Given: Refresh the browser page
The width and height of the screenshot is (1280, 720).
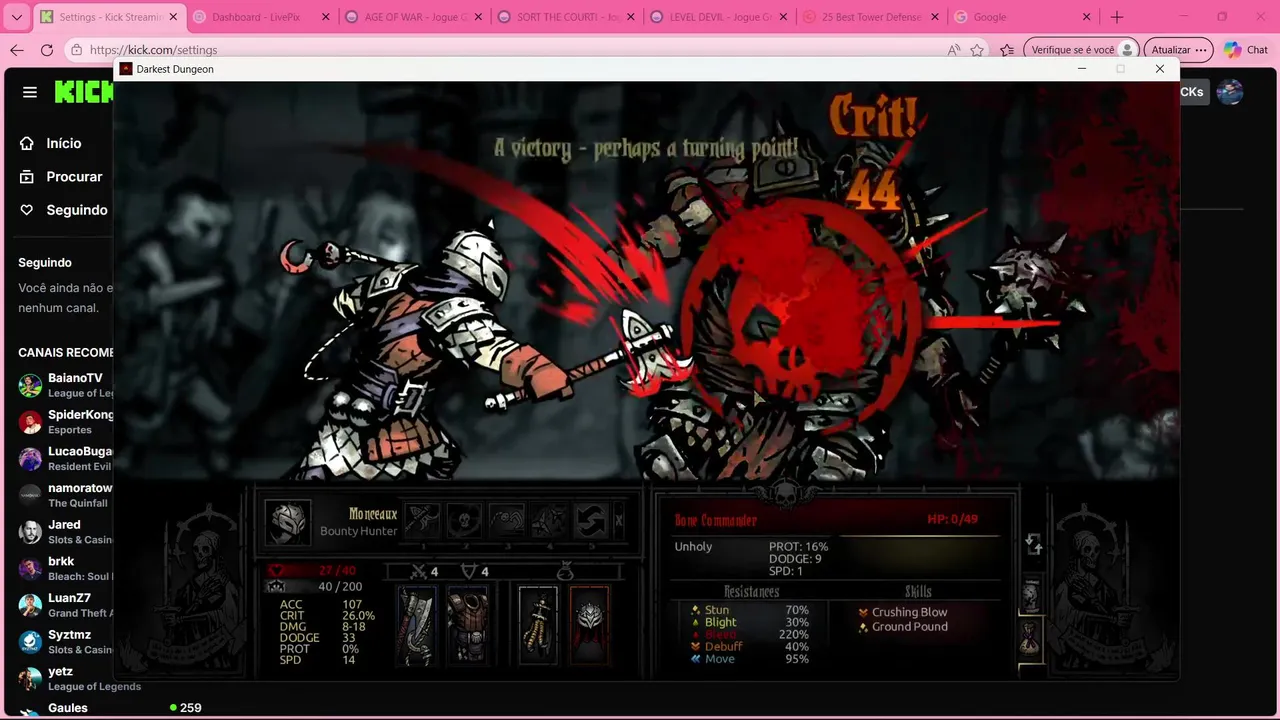Looking at the screenshot, I should coord(47,50).
